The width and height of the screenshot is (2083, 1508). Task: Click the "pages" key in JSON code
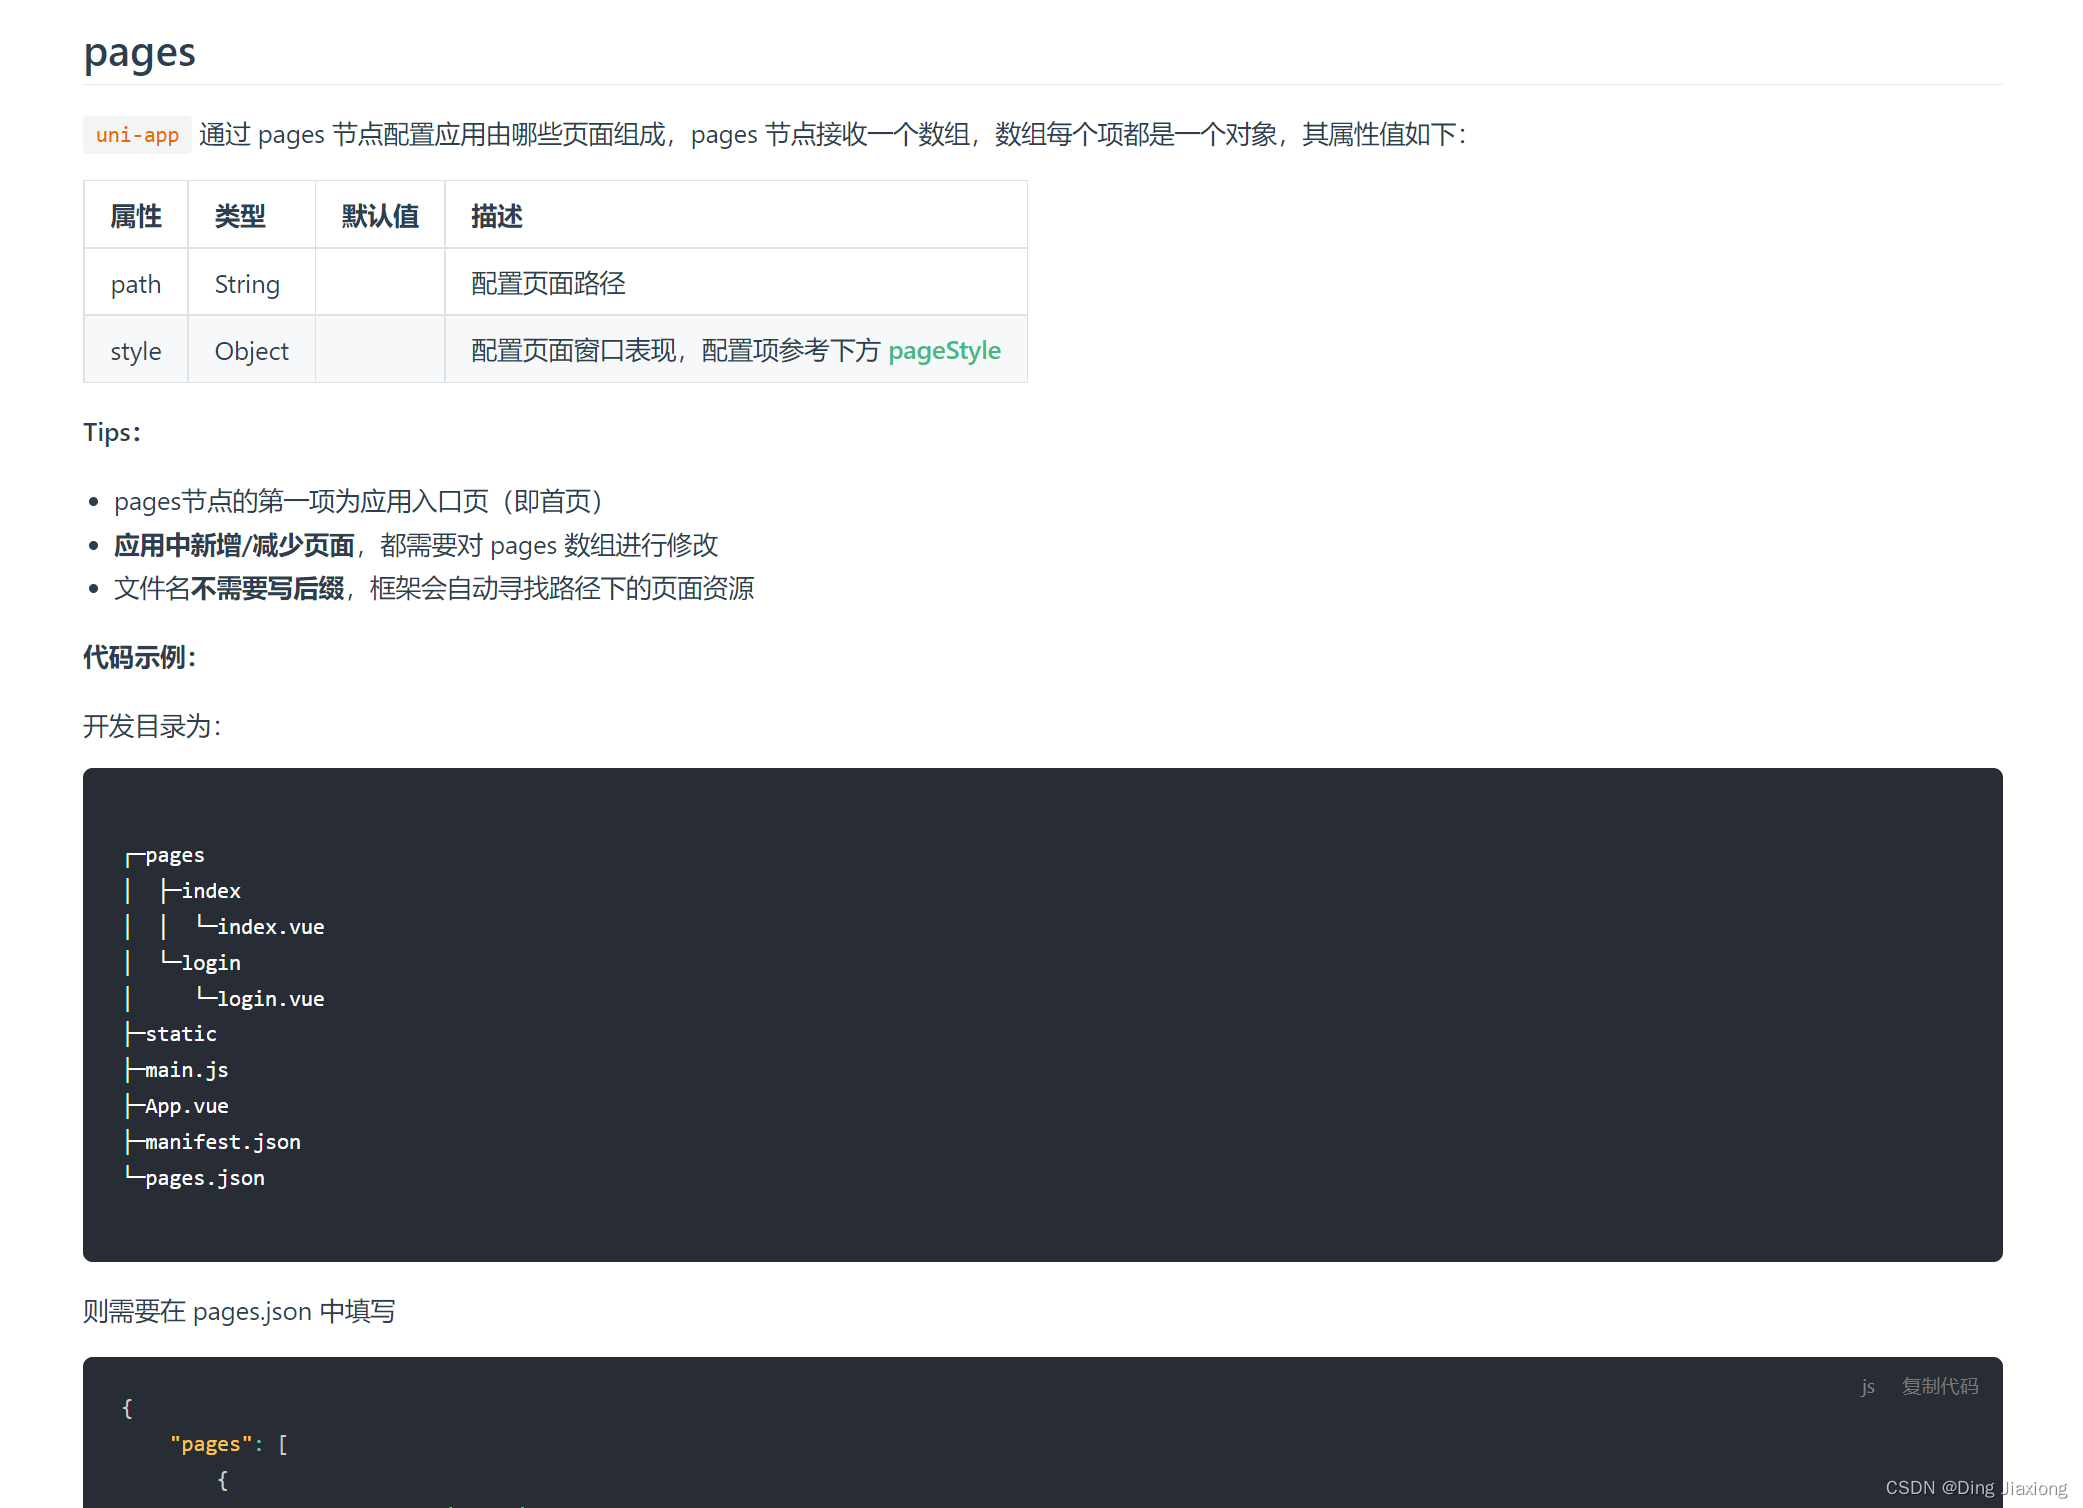click(210, 1444)
